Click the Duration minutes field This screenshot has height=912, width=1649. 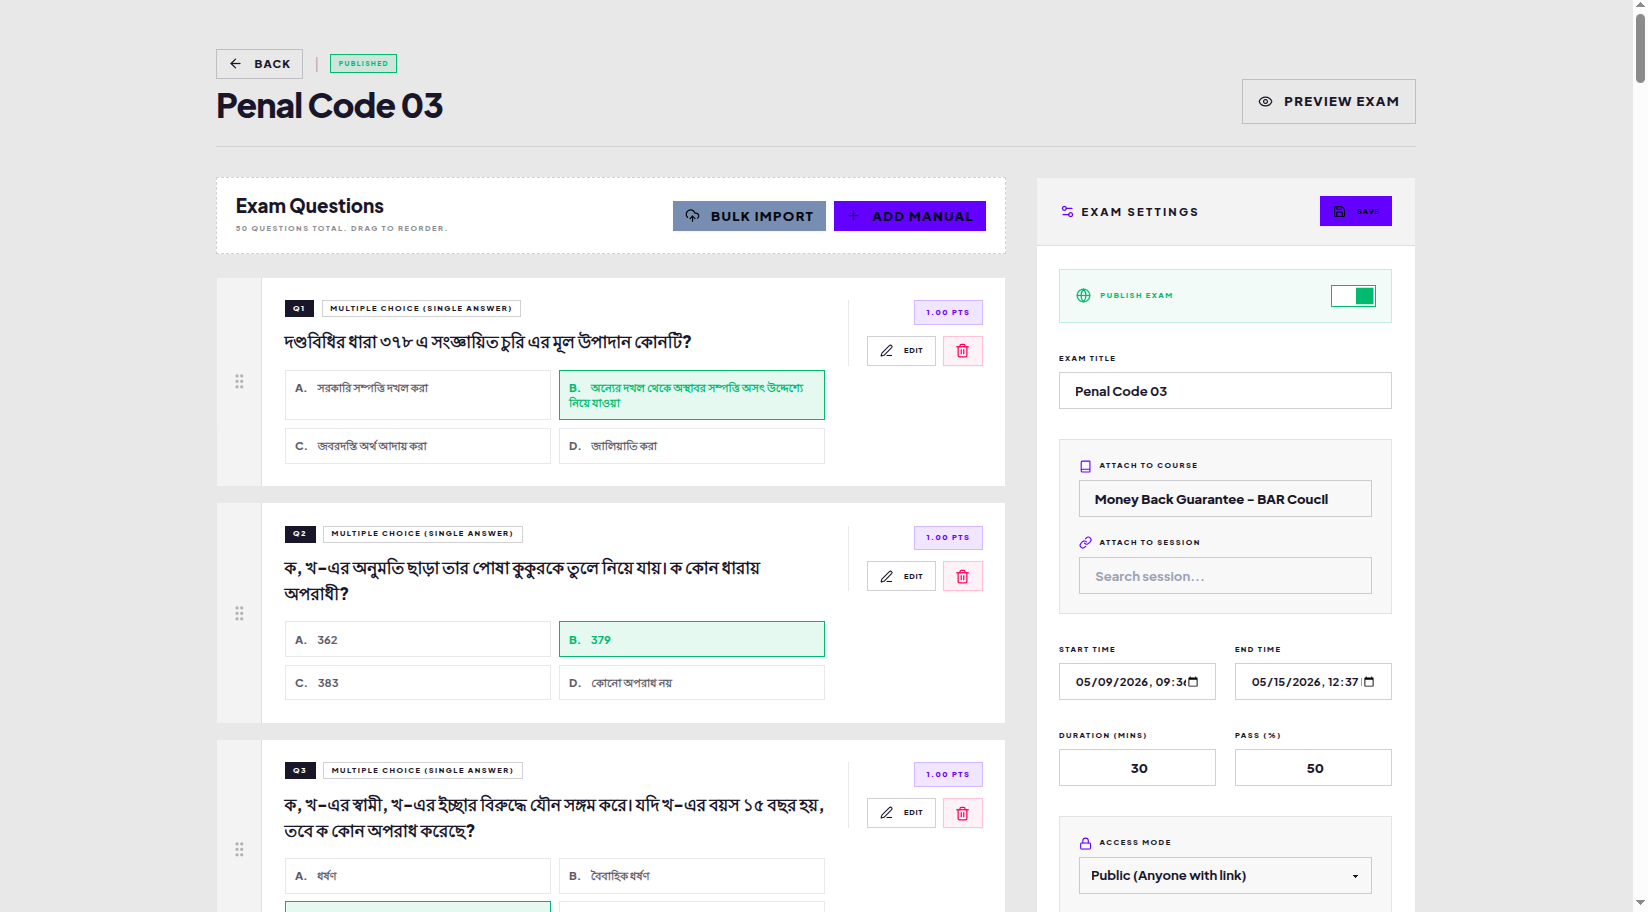pyautogui.click(x=1137, y=768)
